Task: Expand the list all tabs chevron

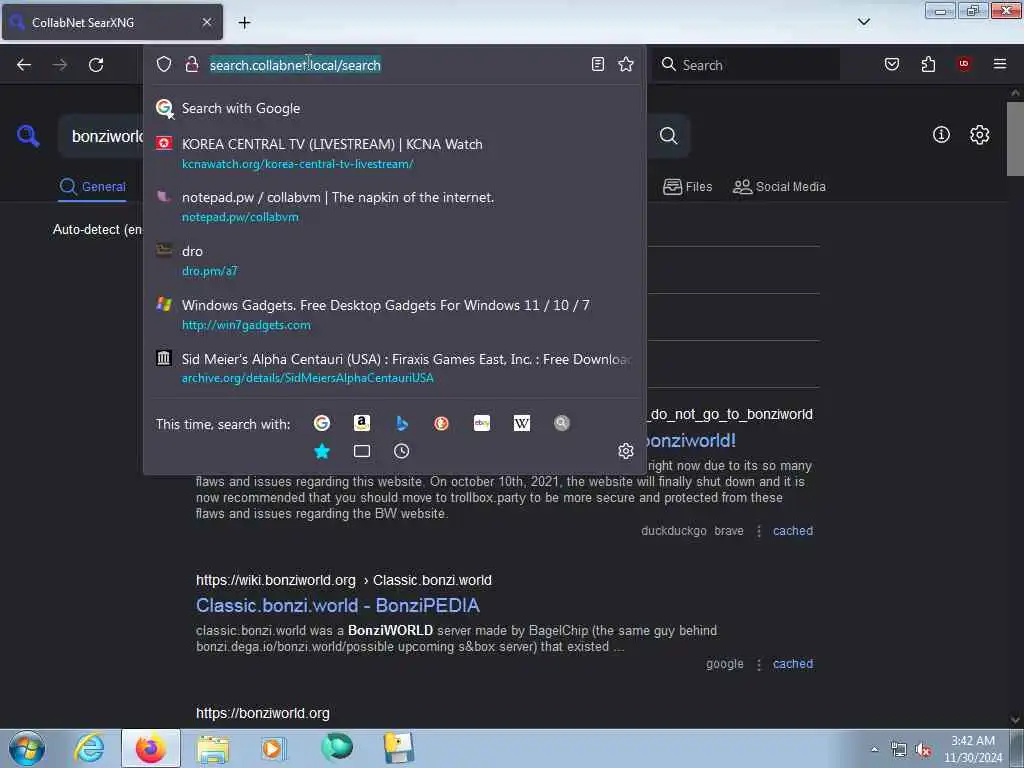Action: click(x=863, y=22)
